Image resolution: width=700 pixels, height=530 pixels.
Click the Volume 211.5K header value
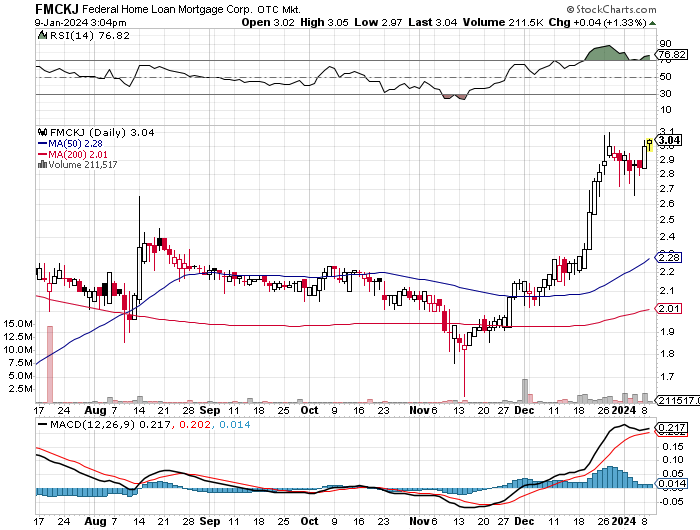pos(503,22)
